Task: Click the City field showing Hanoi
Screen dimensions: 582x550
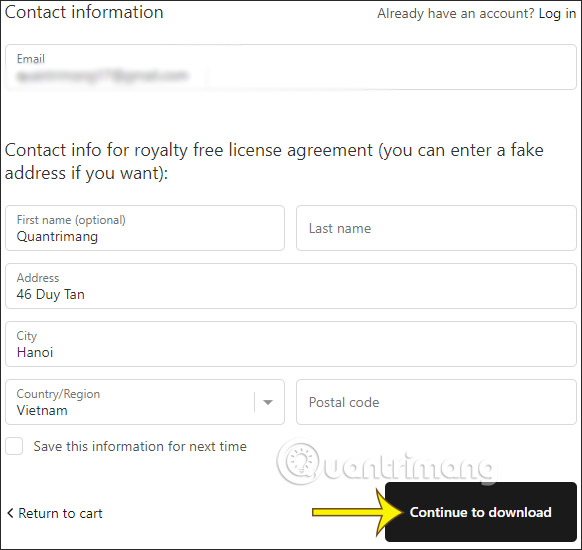Action: click(x=291, y=344)
